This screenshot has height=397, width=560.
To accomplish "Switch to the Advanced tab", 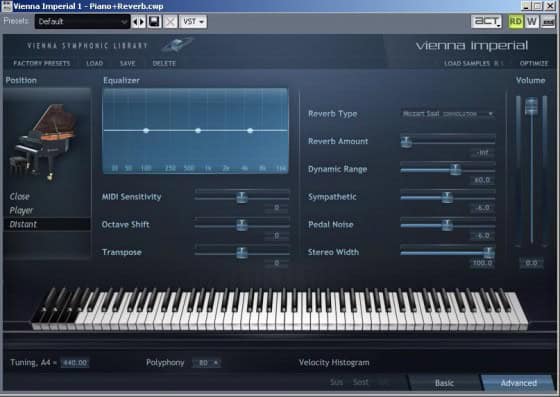I will coord(519,383).
